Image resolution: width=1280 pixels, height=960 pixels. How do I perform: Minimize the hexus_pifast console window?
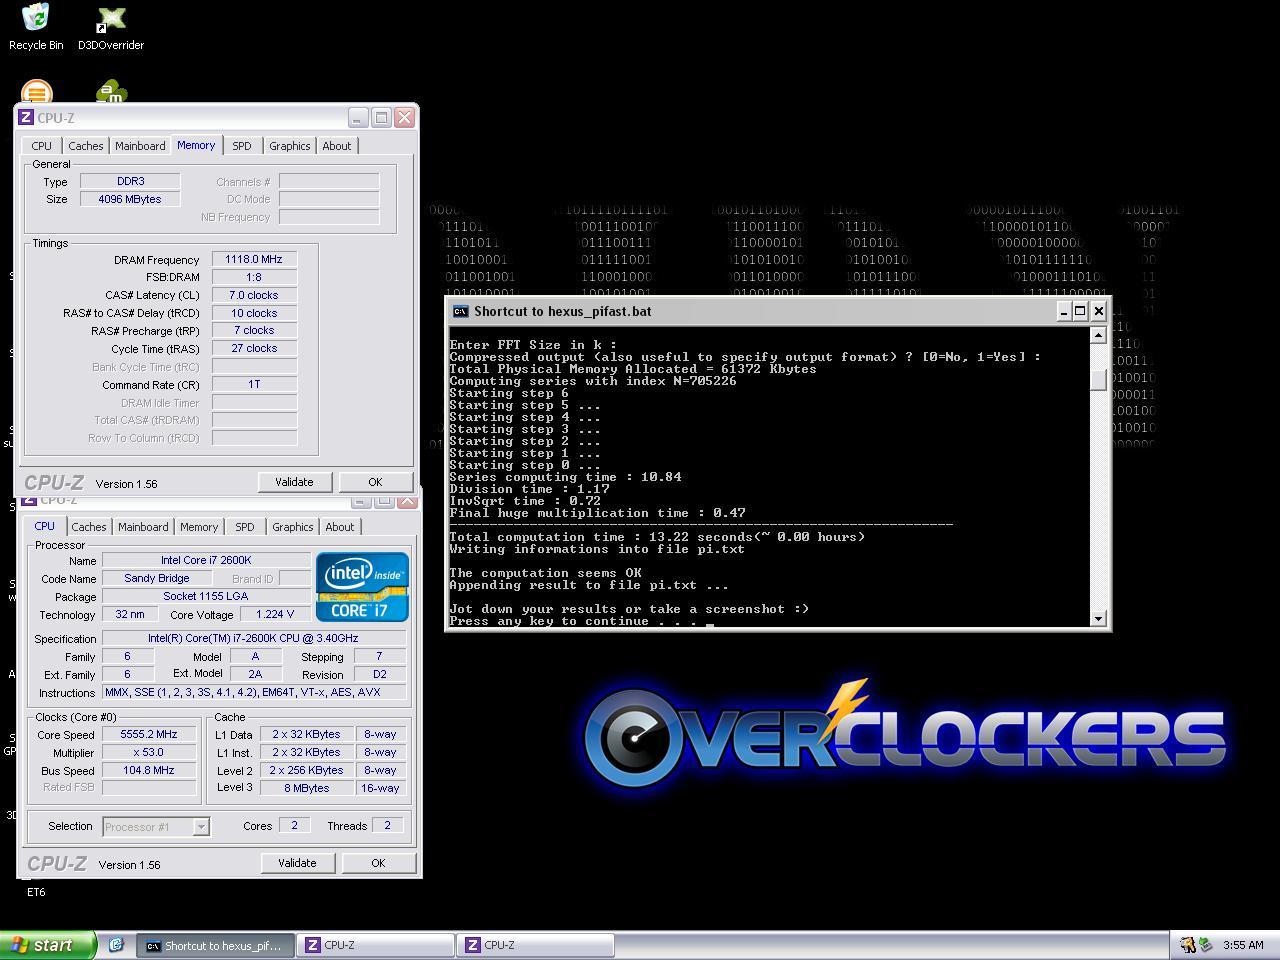click(1063, 311)
